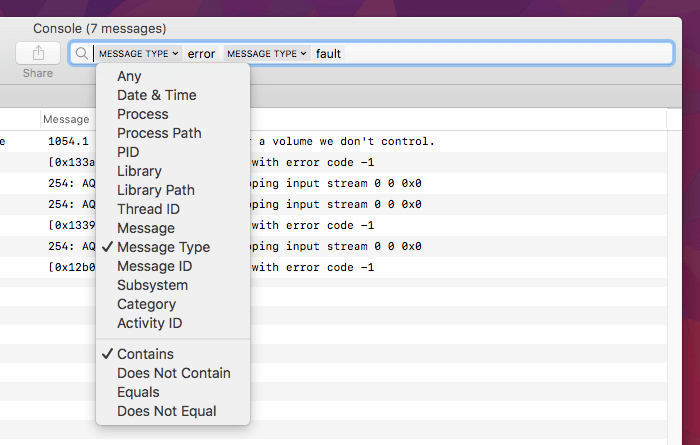Screen dimensions: 700x445
Task: Click the 'fault' search token text
Action: (328, 54)
